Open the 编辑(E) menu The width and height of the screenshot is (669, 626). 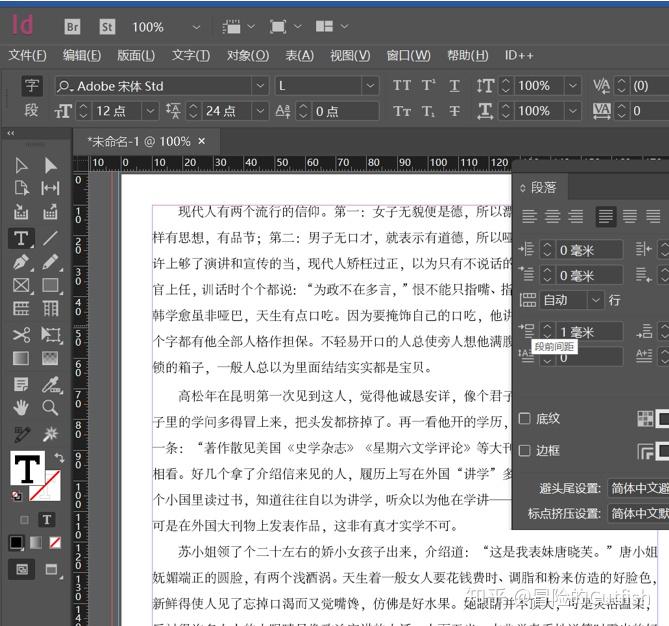82,55
